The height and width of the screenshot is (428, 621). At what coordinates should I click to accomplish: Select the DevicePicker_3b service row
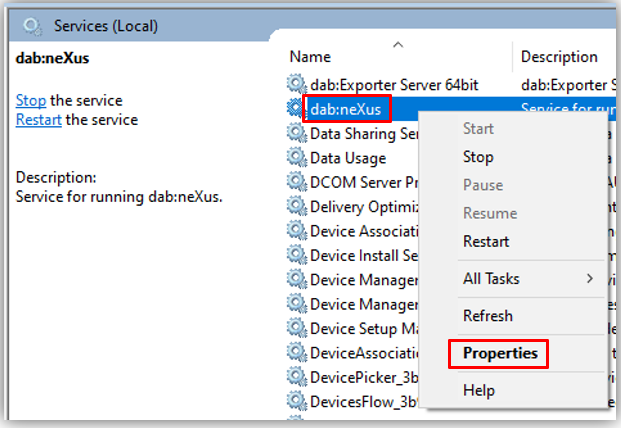pyautogui.click(x=364, y=377)
